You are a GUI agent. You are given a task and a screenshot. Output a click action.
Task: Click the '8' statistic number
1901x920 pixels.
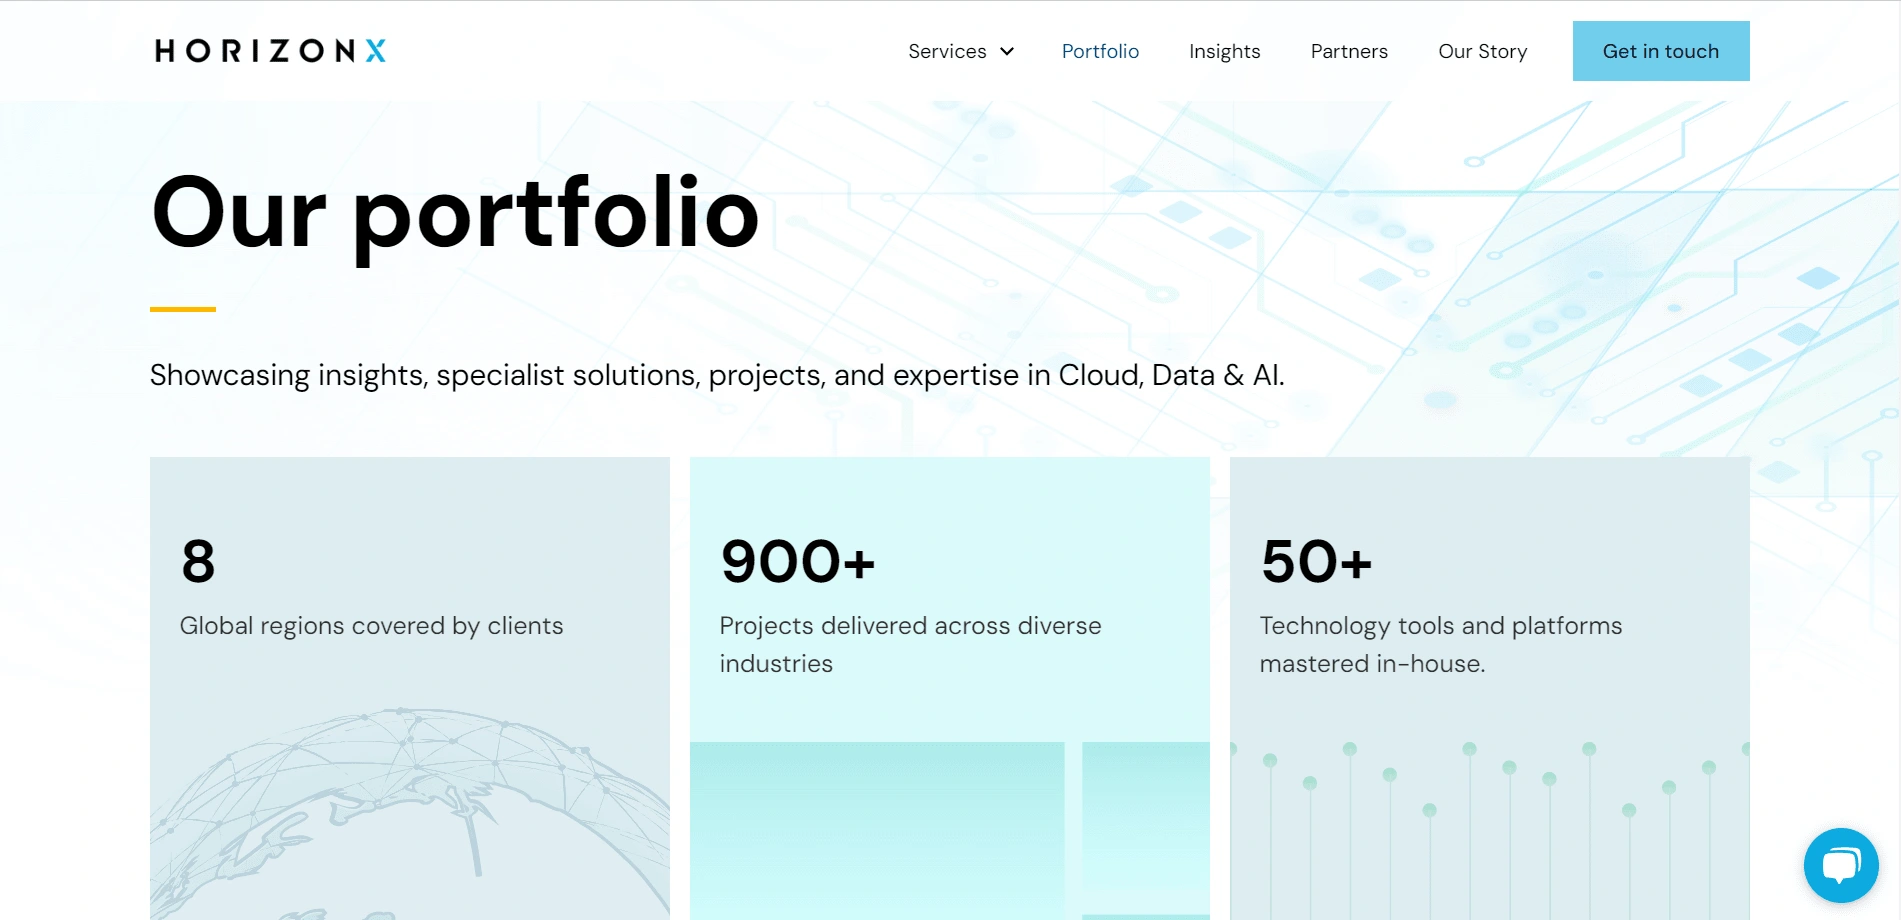tap(198, 561)
